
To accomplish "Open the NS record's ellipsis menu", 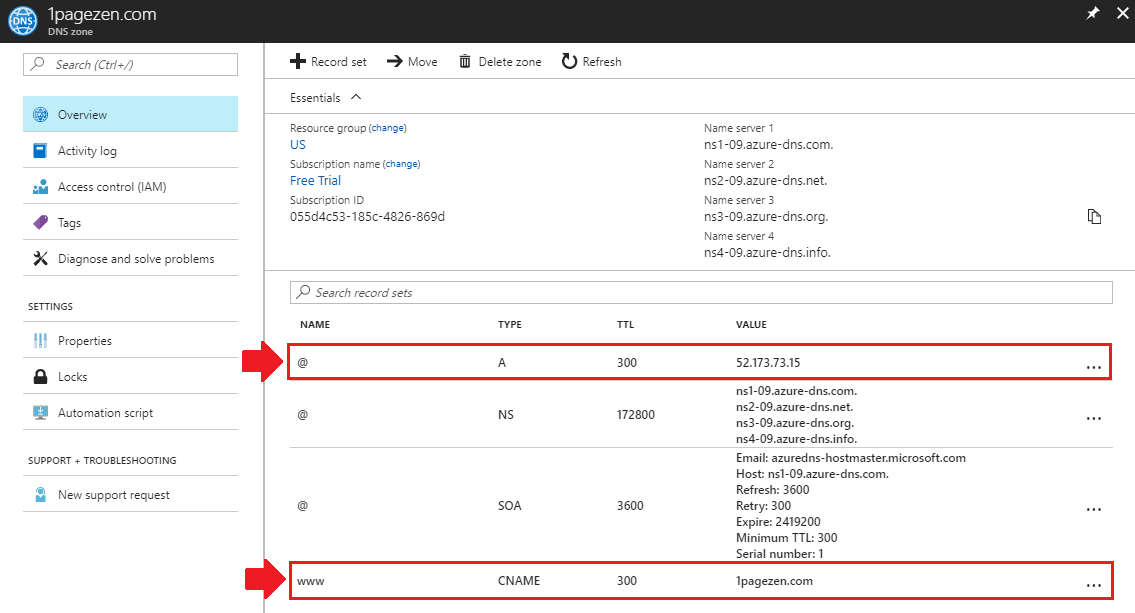I will [1093, 418].
